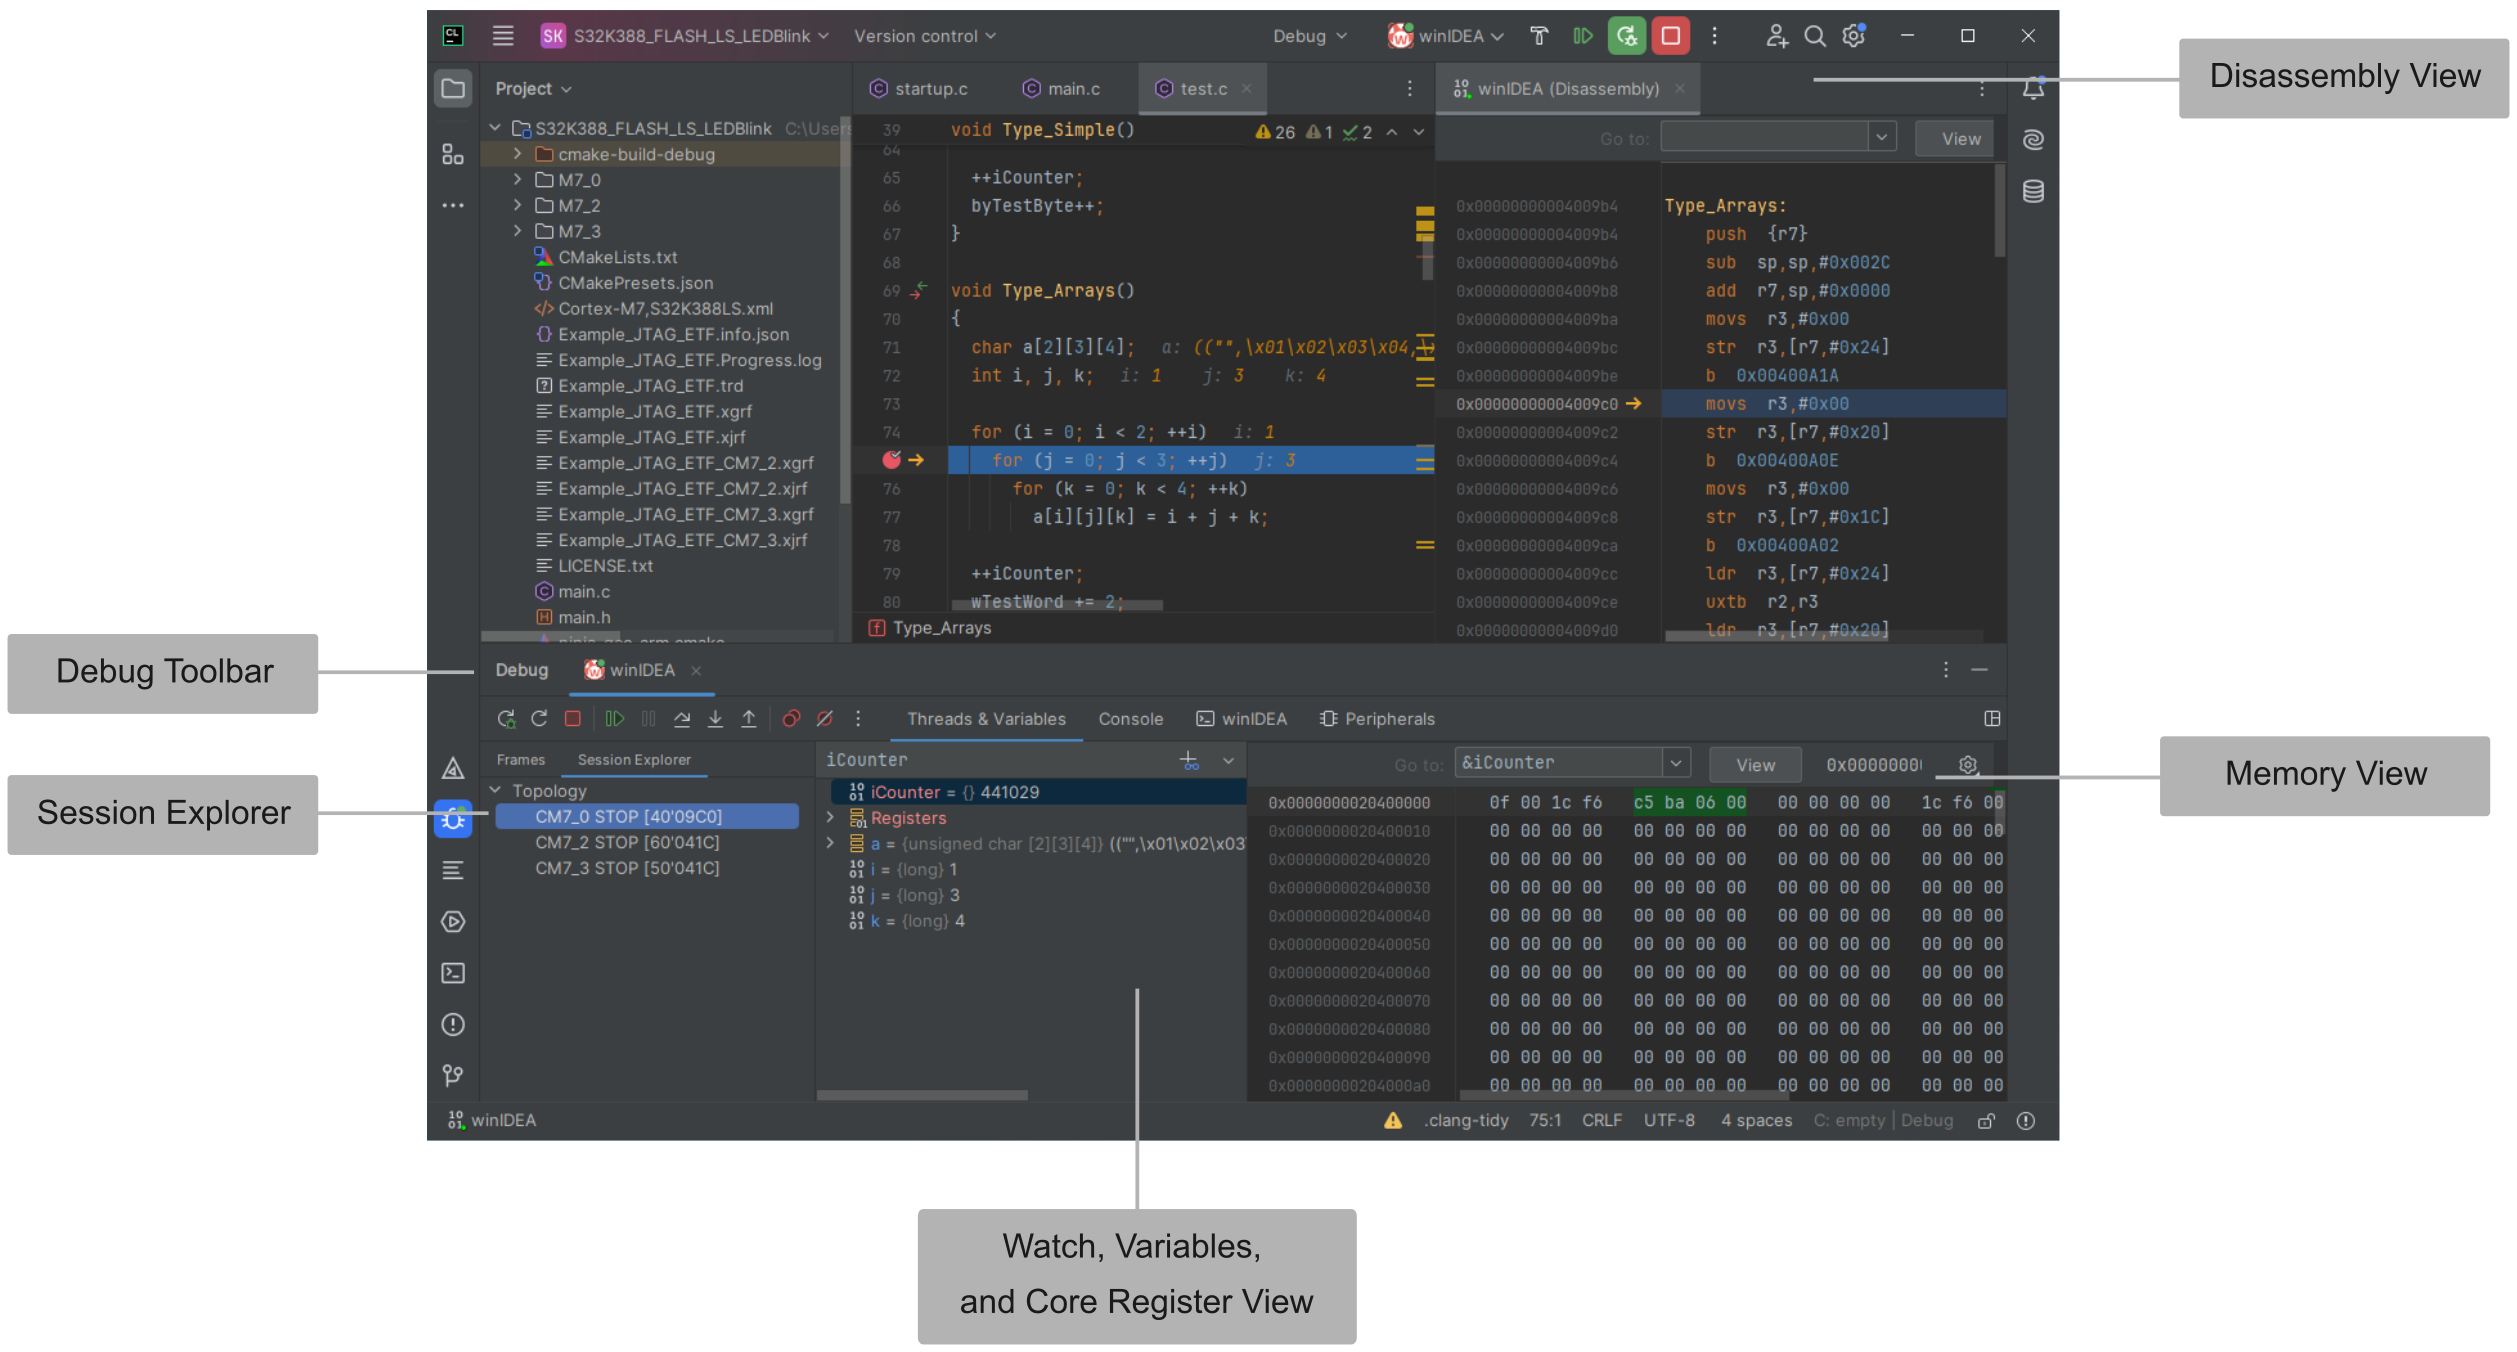Open Database tool window icon
2517x1352 pixels.
pyautogui.click(x=2033, y=191)
